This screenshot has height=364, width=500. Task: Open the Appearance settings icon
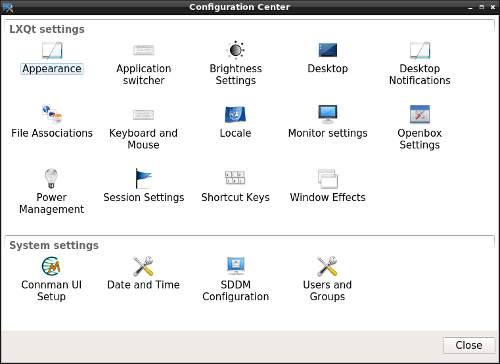(x=52, y=50)
